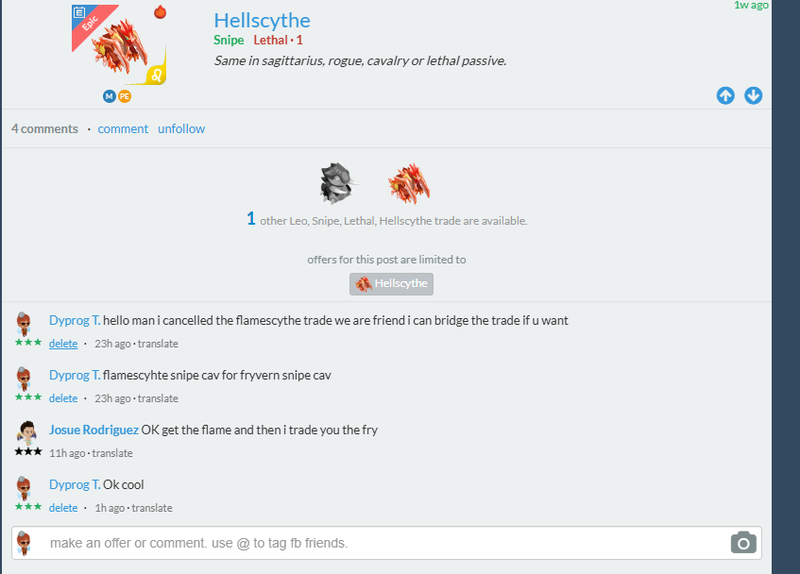Click Josue Rodriguez's avatar

(27, 432)
